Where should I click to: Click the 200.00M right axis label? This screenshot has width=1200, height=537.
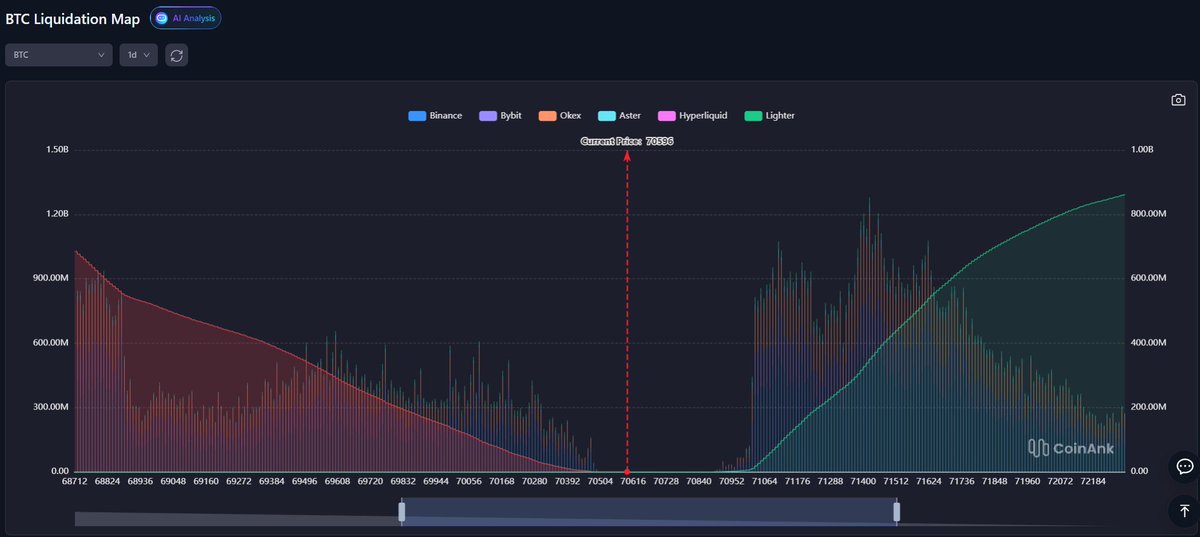coord(1149,407)
